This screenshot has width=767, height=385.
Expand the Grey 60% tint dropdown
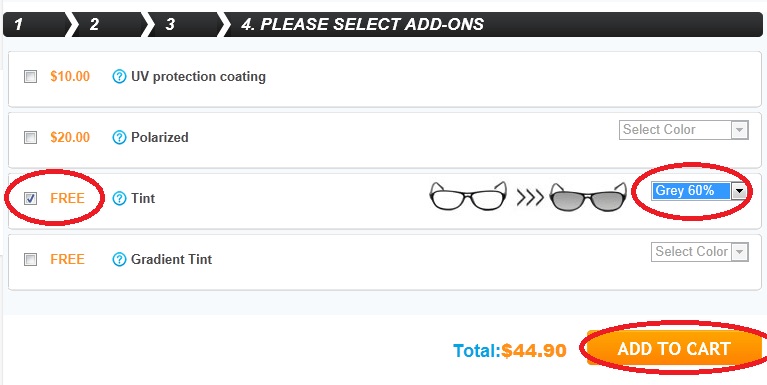pos(699,191)
